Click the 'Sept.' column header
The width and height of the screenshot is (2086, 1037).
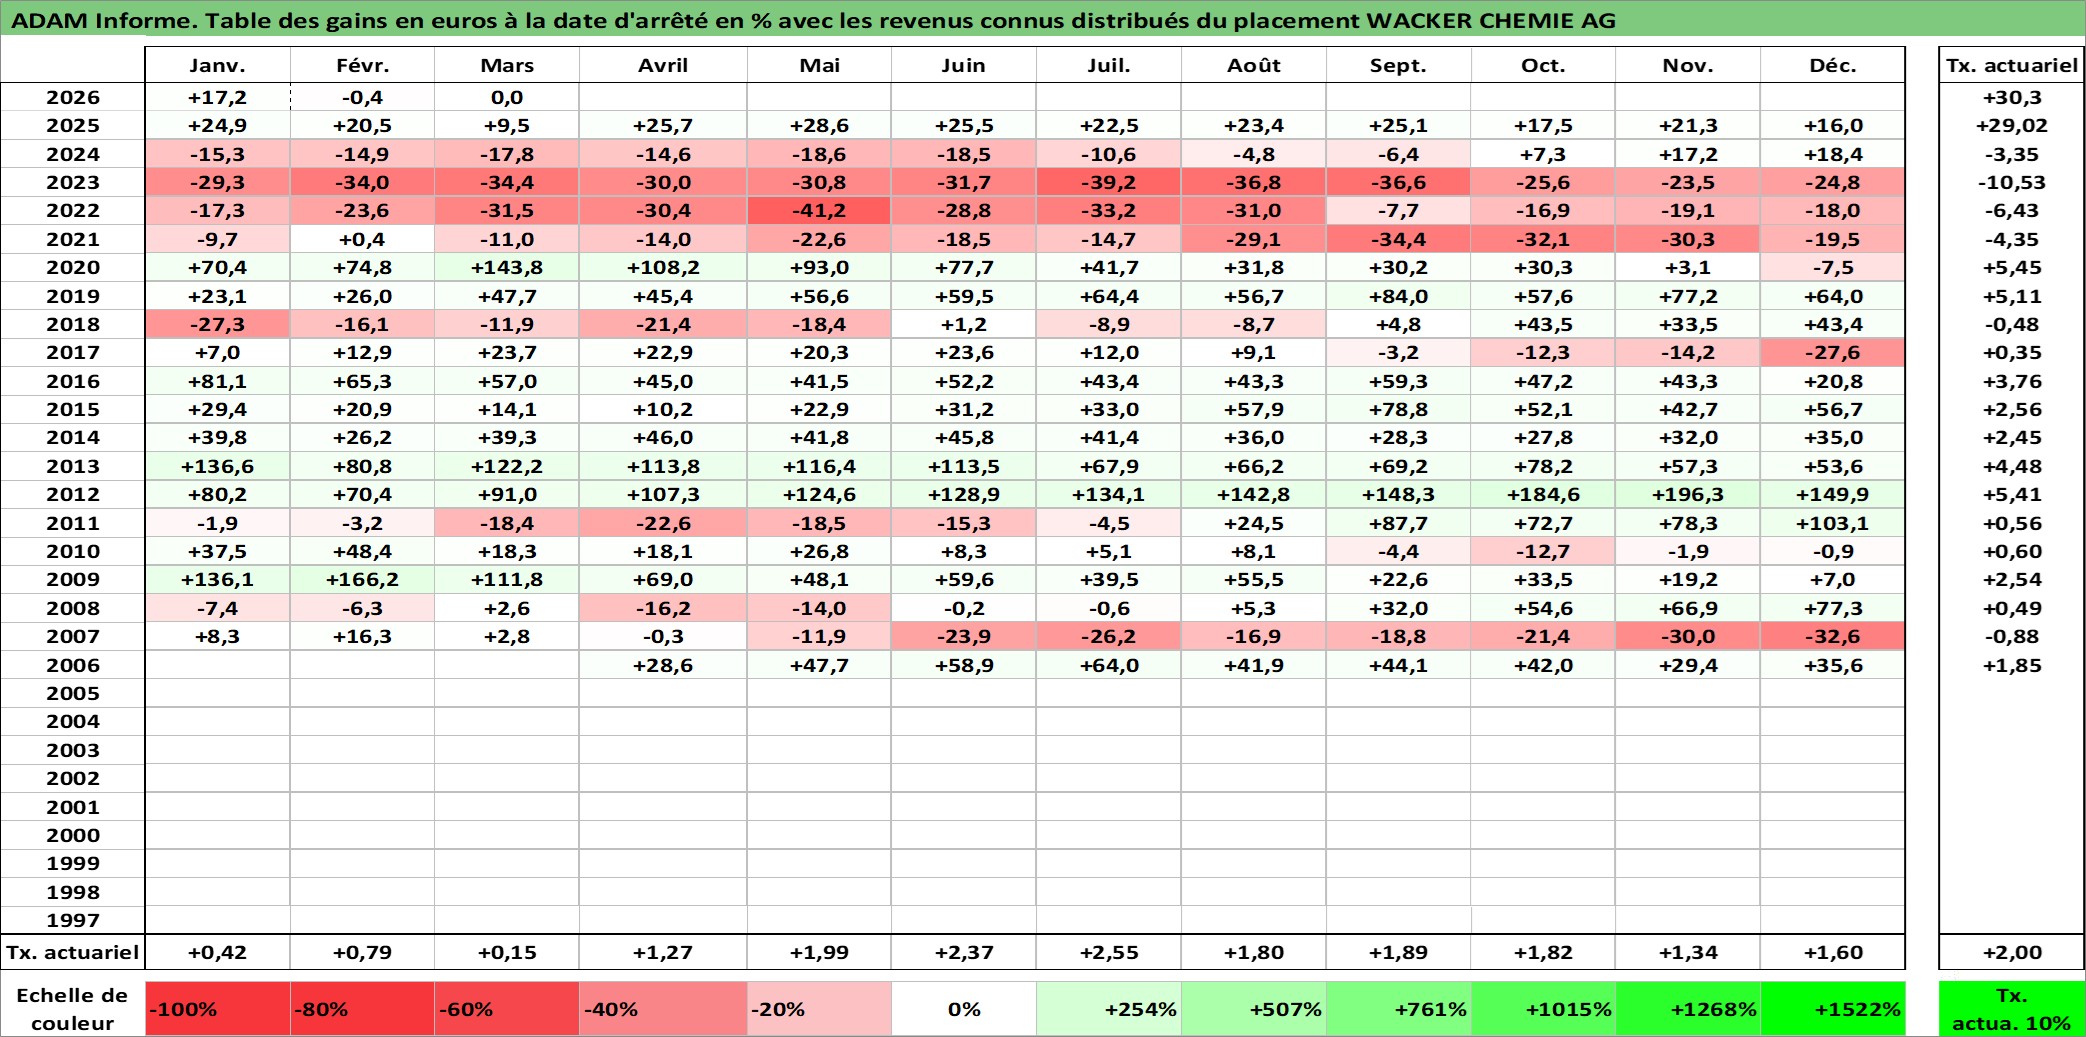(1399, 65)
